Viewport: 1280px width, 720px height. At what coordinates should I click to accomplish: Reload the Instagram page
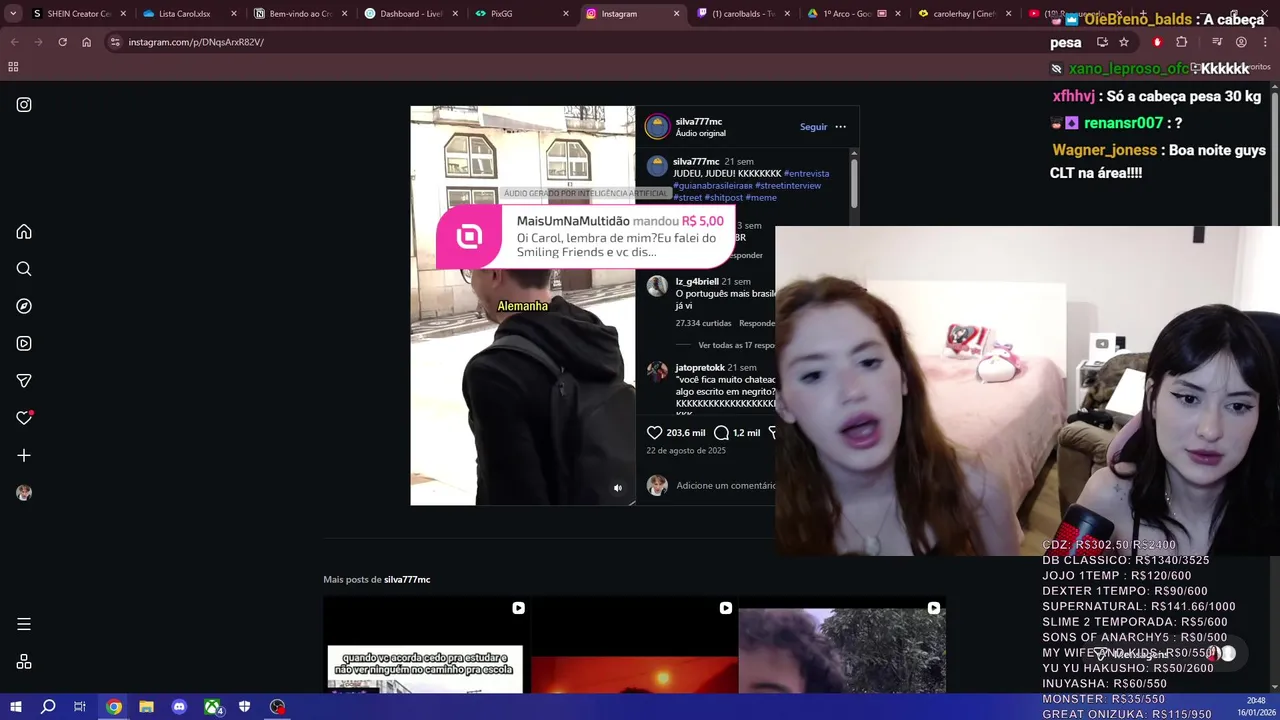62,42
